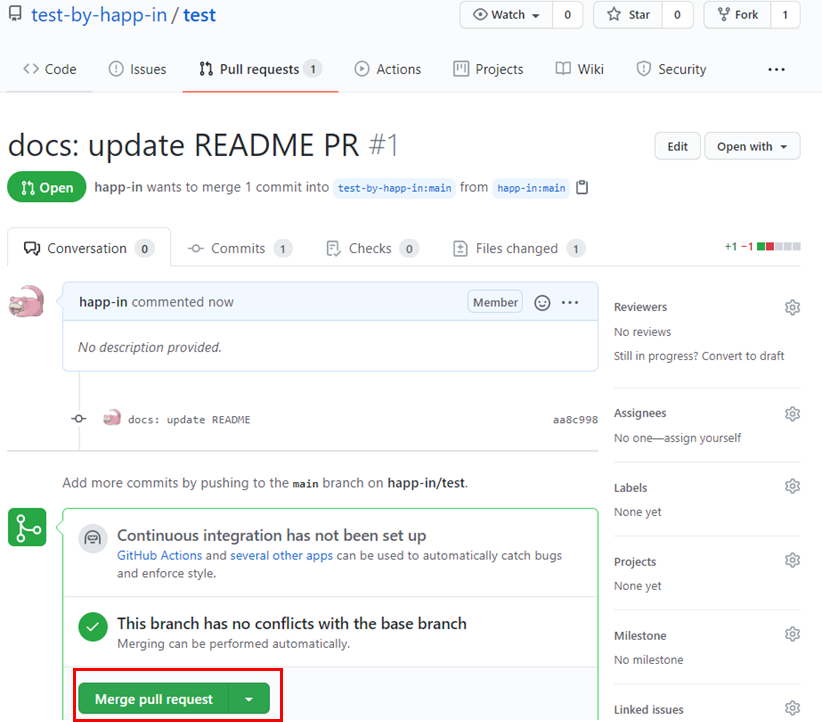
Task: Open the Projects tab
Action: (488, 69)
